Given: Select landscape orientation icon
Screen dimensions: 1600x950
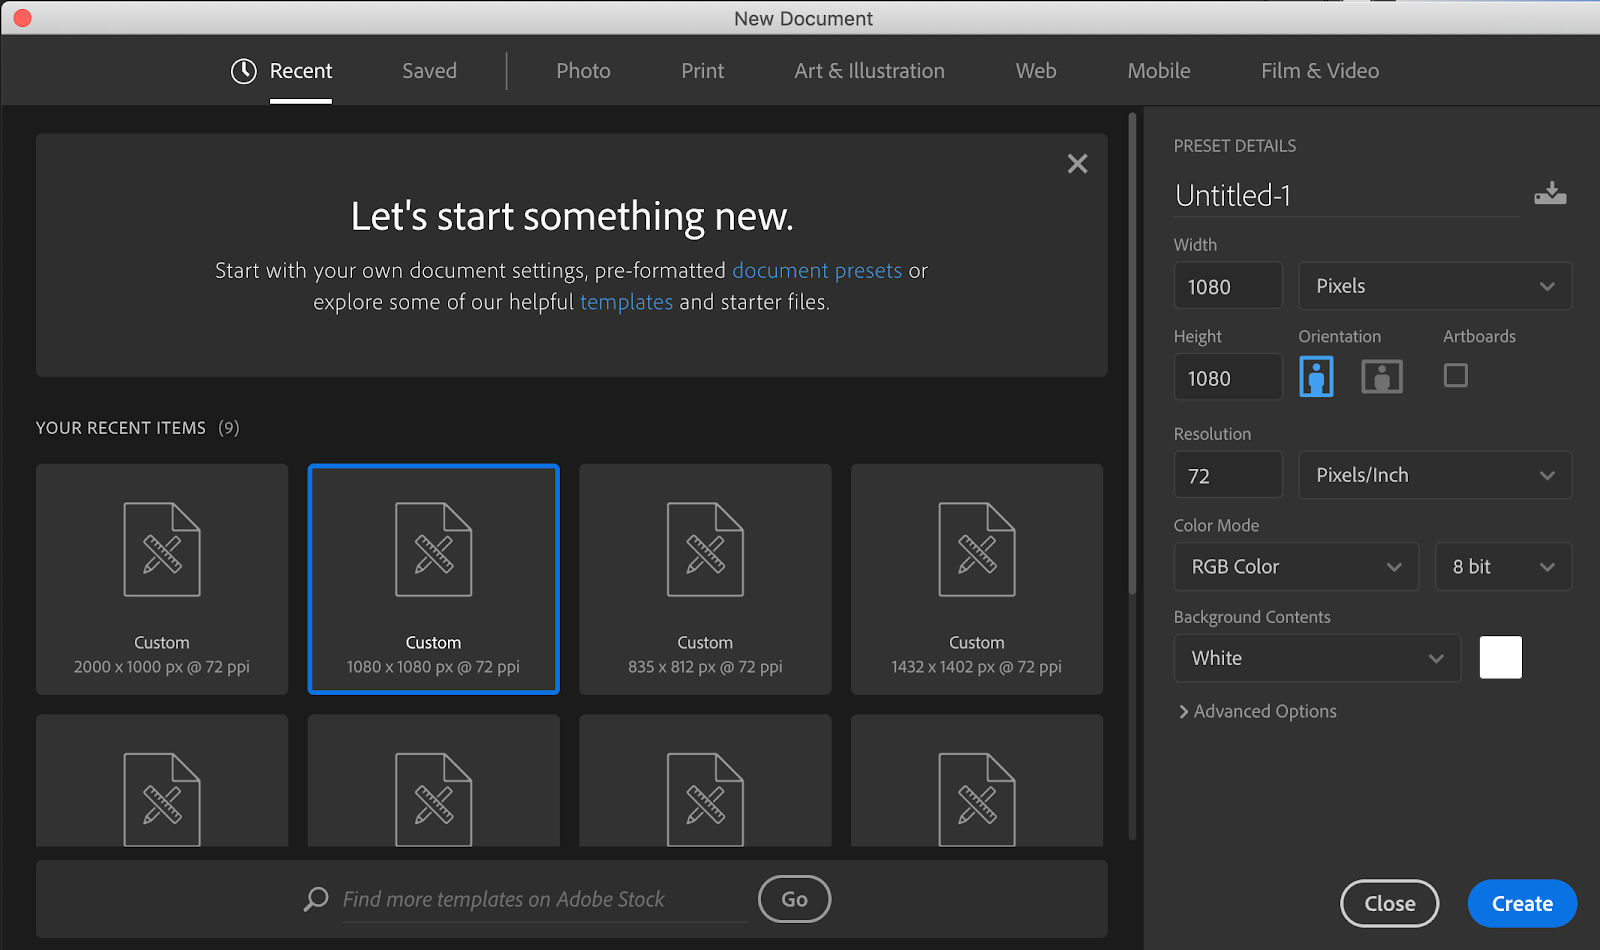Looking at the screenshot, I should tap(1382, 377).
